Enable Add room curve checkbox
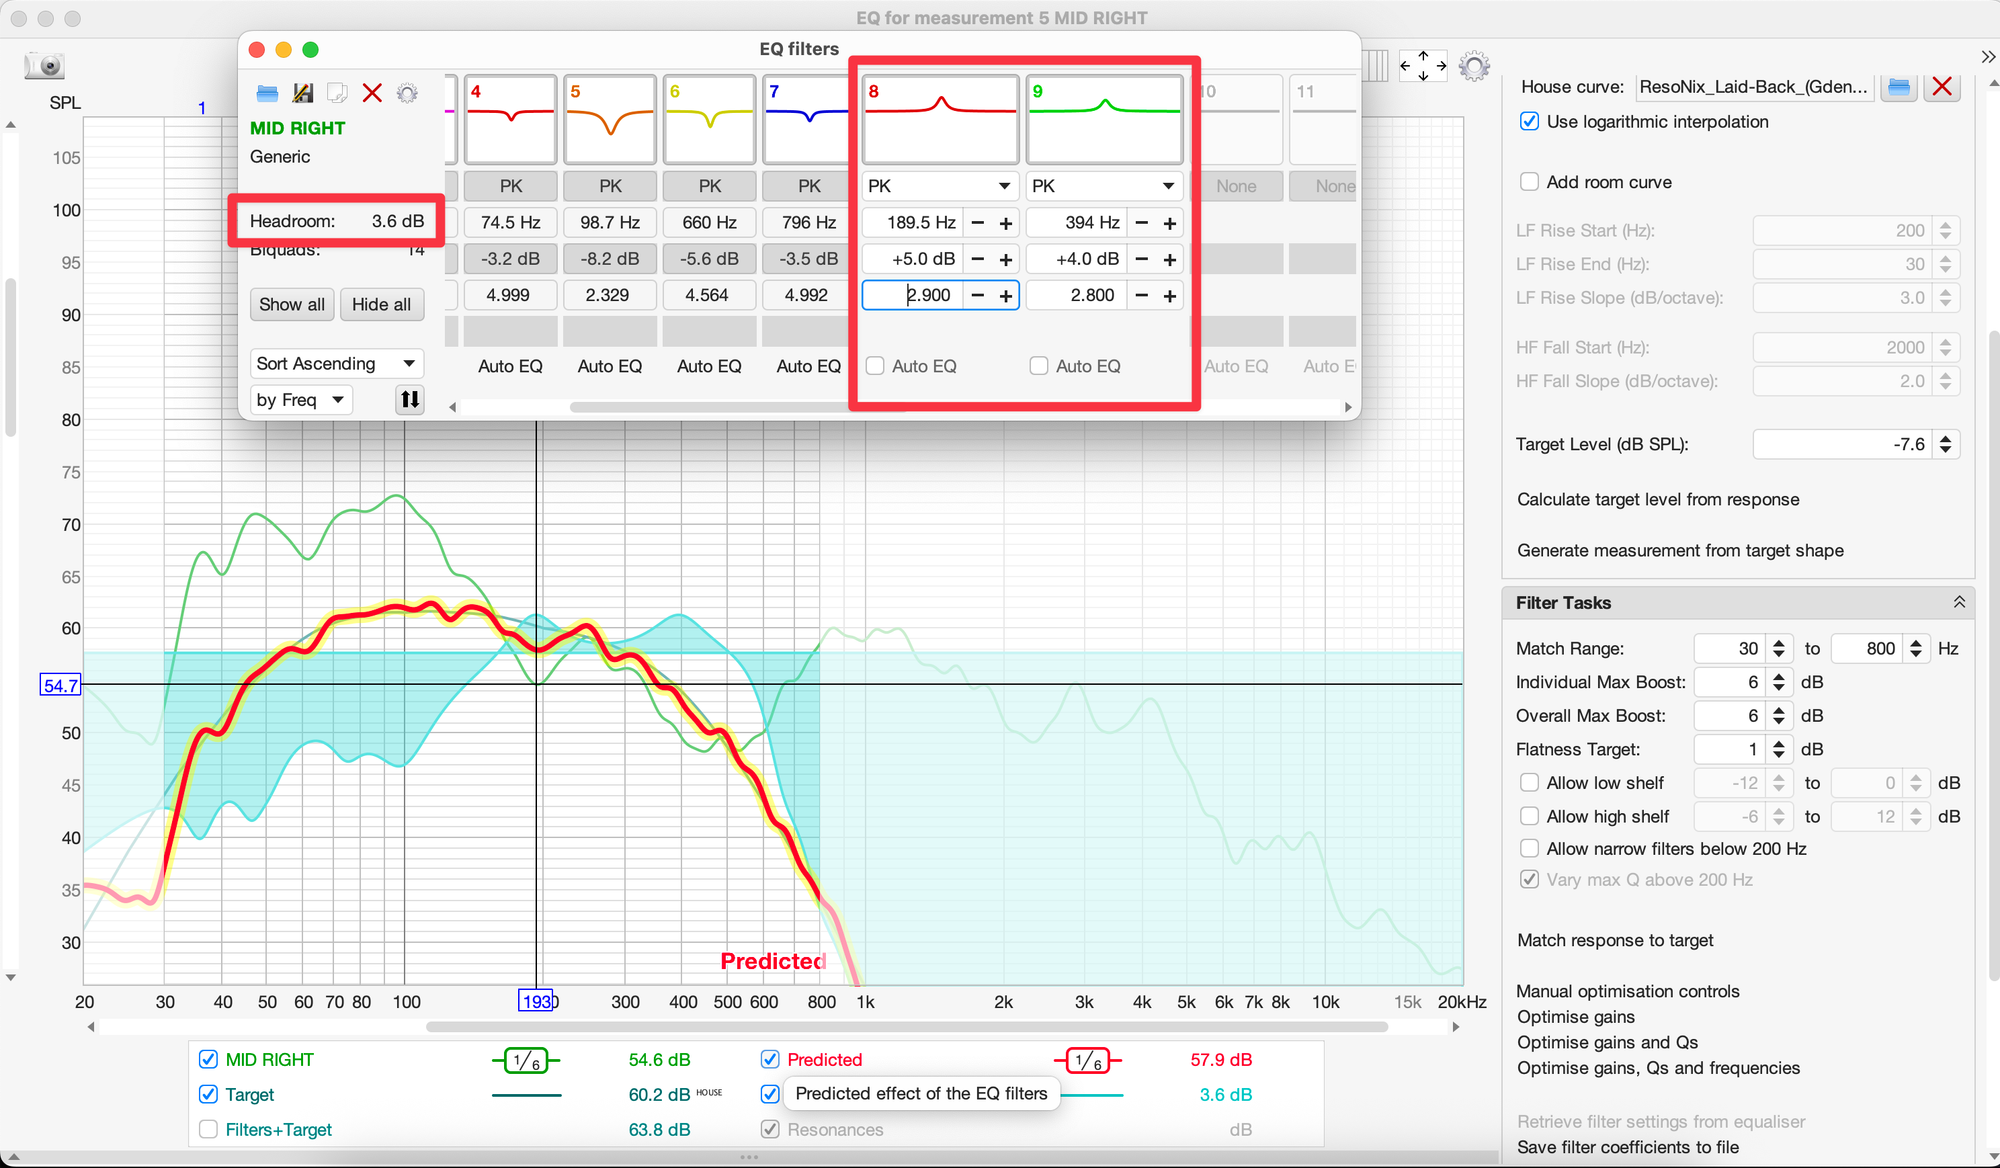 [x=1529, y=182]
